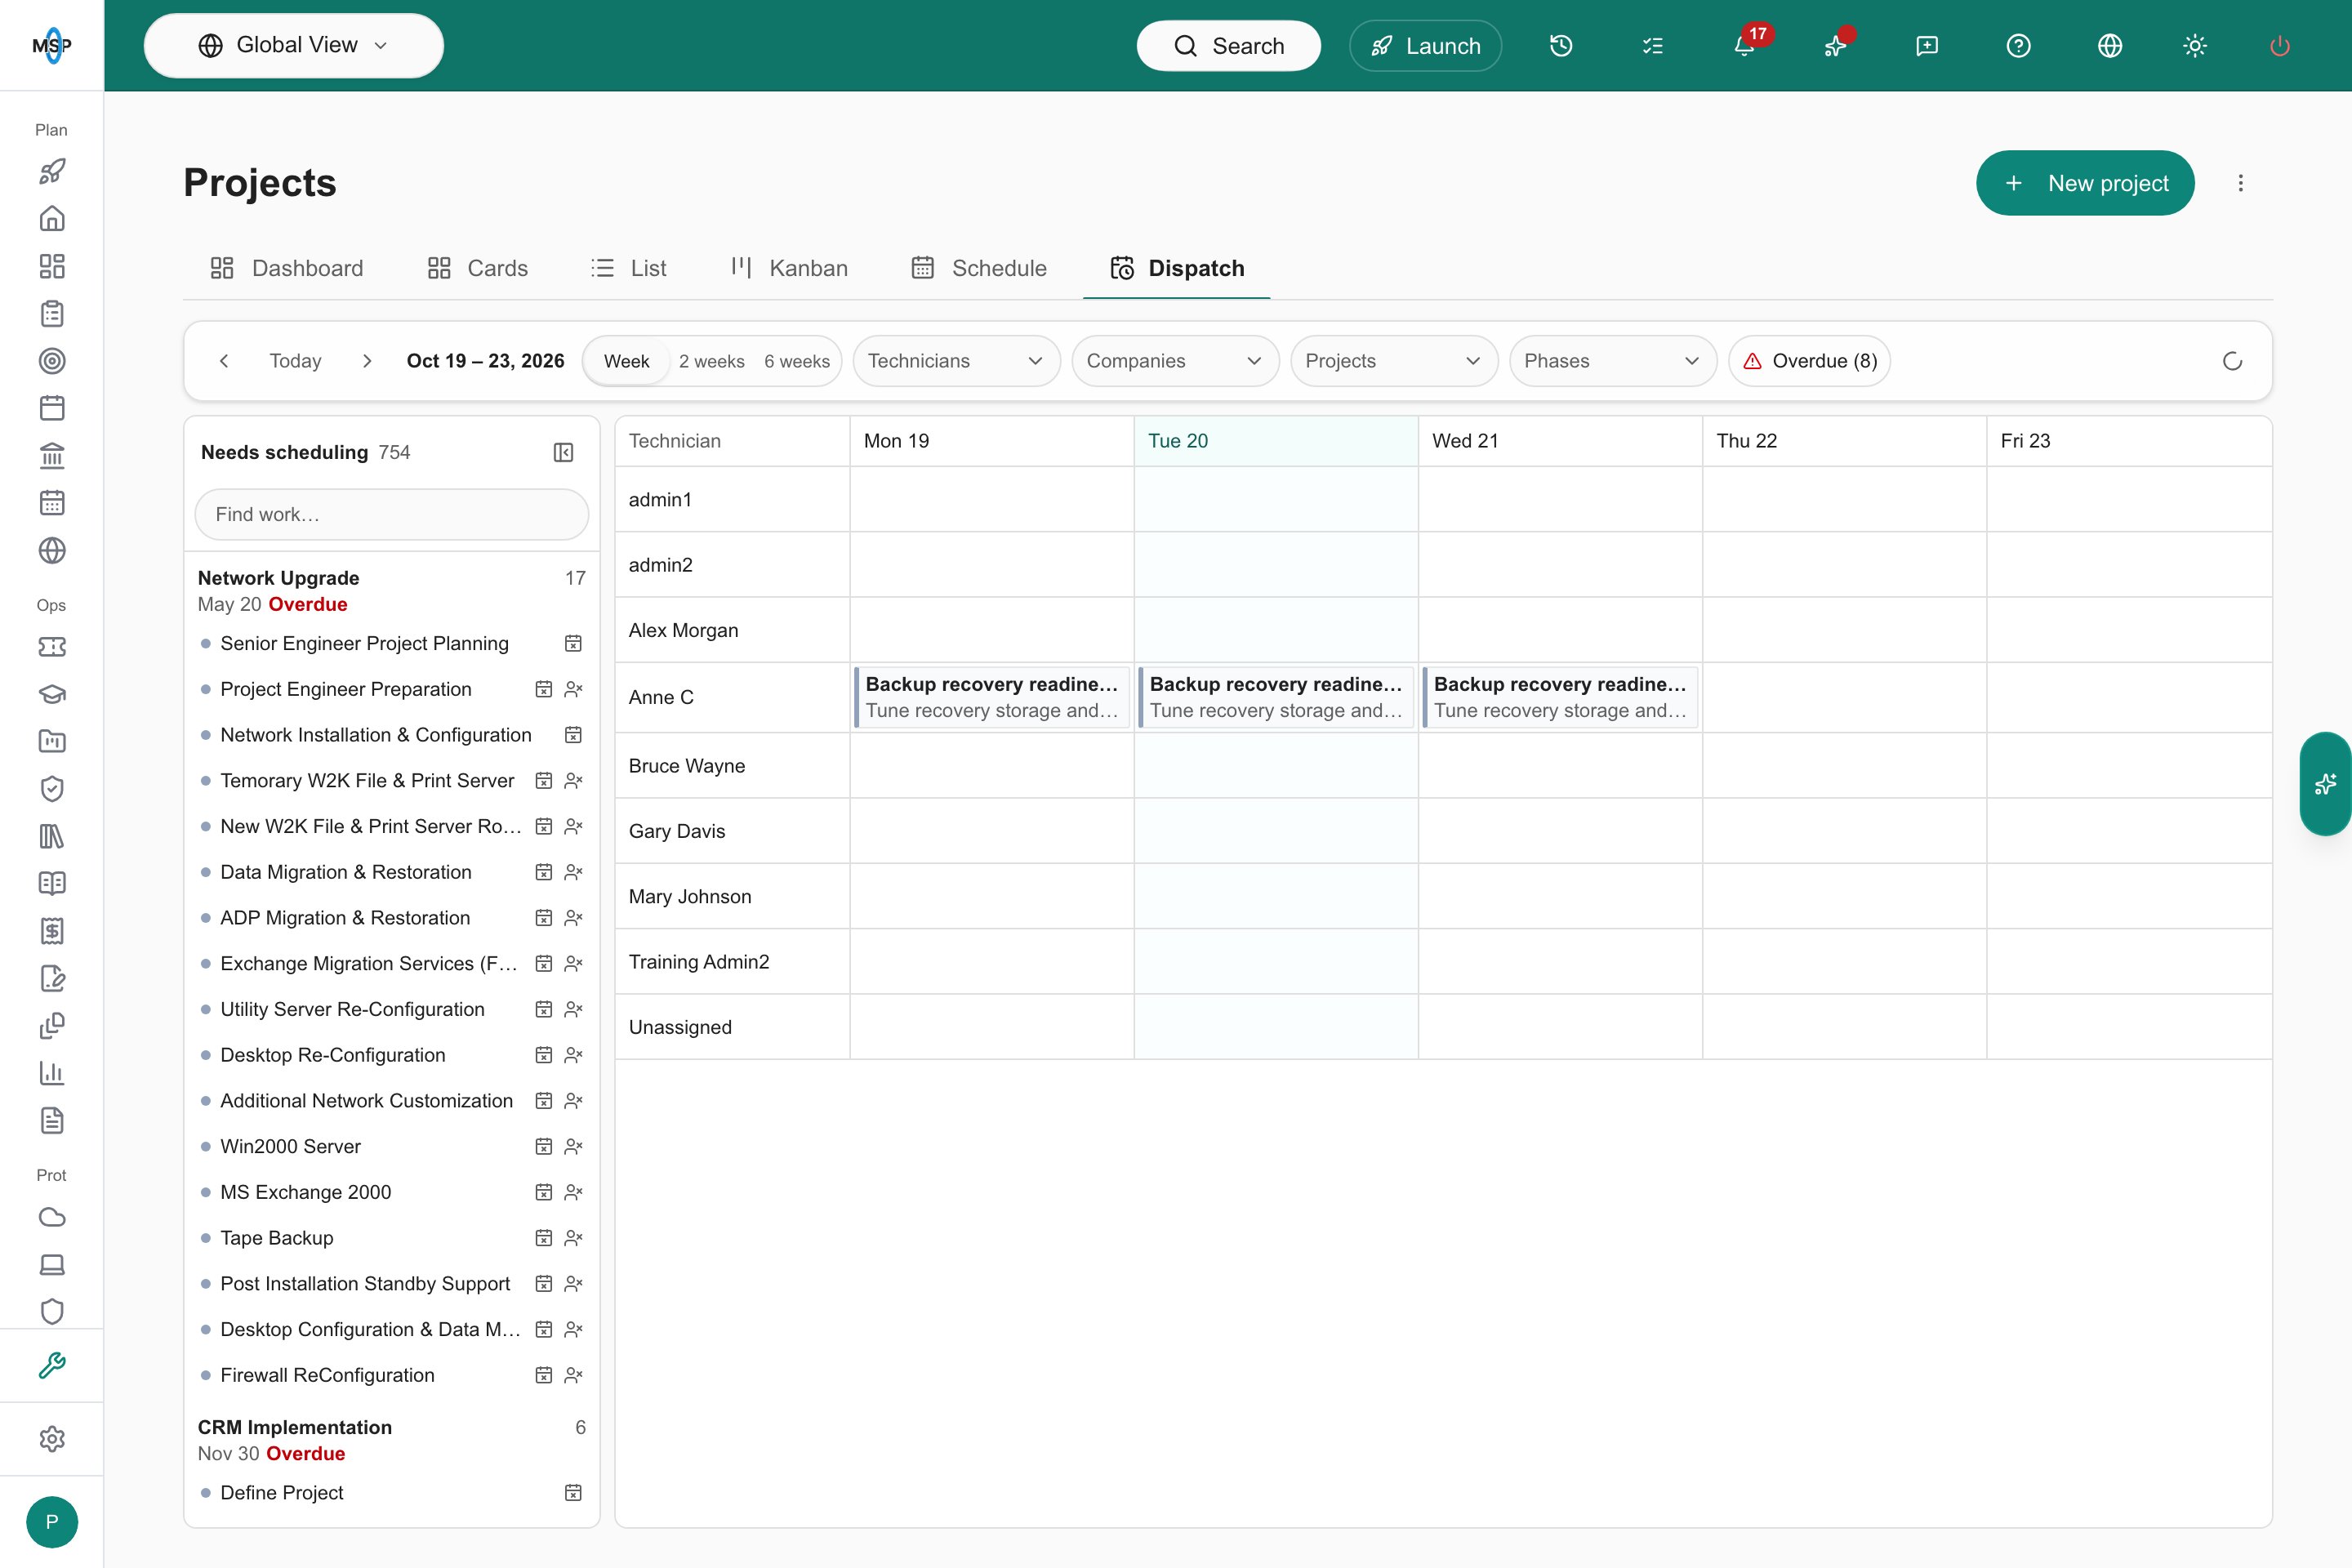Image resolution: width=2352 pixels, height=1568 pixels.
Task: Click the red power logout icon
Action: [x=2280, y=46]
